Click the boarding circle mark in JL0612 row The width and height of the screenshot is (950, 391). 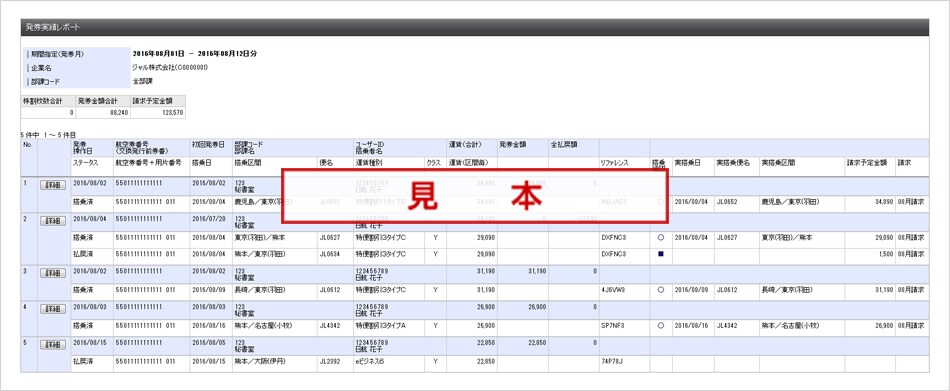(x=660, y=290)
